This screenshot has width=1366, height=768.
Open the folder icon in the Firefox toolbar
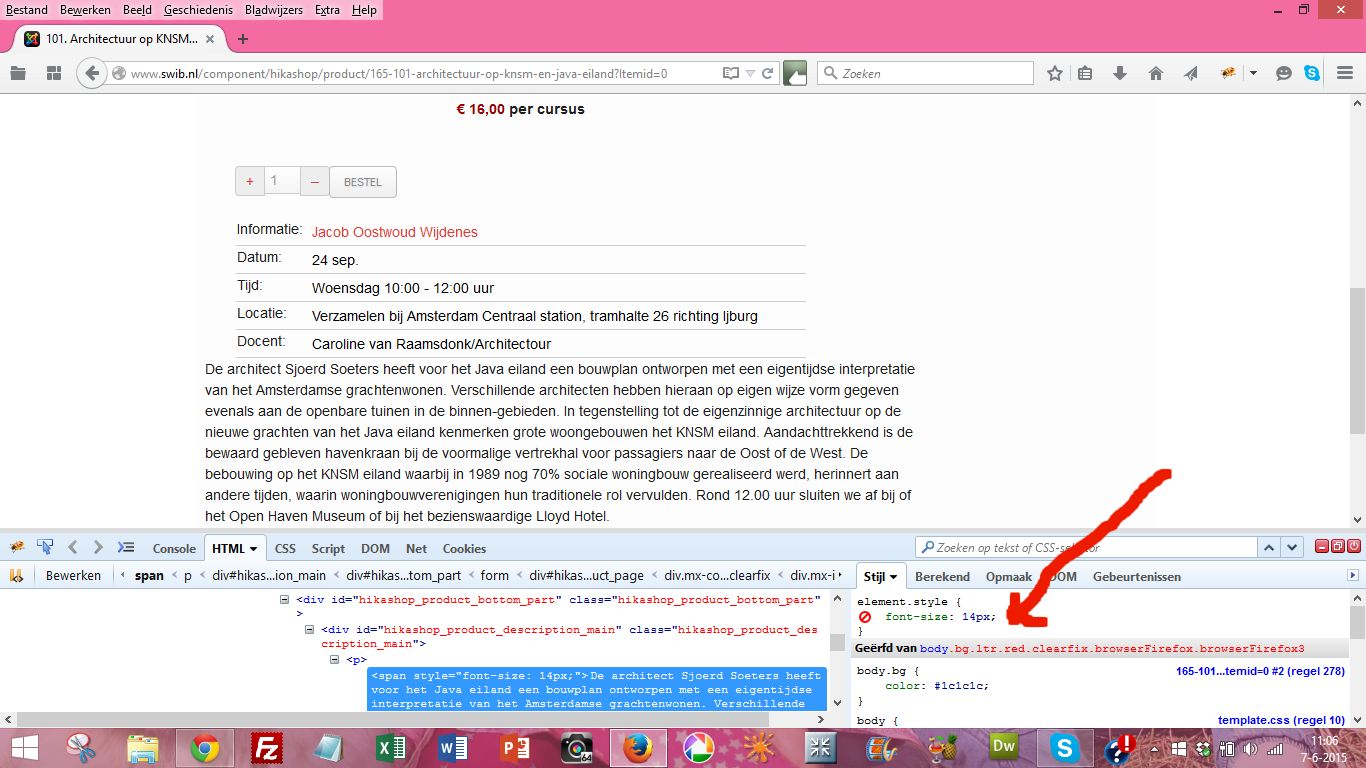18,73
